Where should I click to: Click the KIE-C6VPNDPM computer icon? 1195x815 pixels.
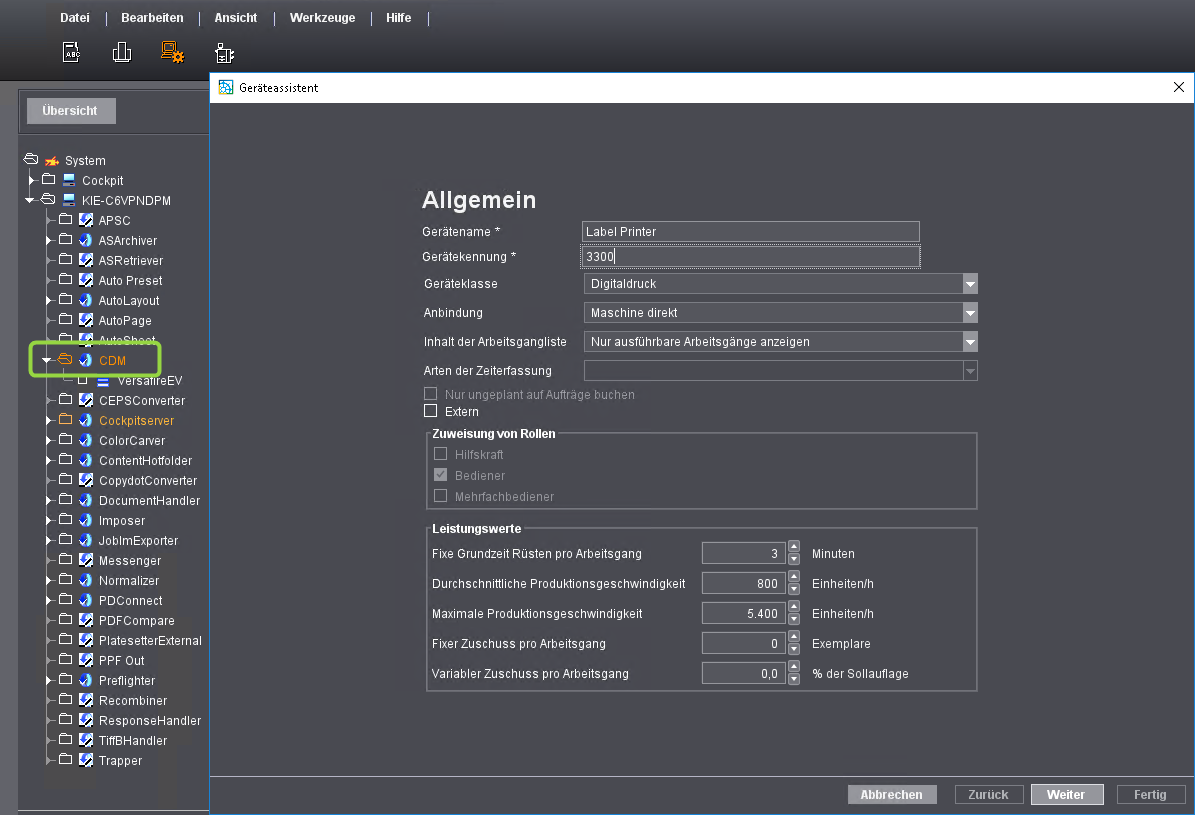coord(69,201)
